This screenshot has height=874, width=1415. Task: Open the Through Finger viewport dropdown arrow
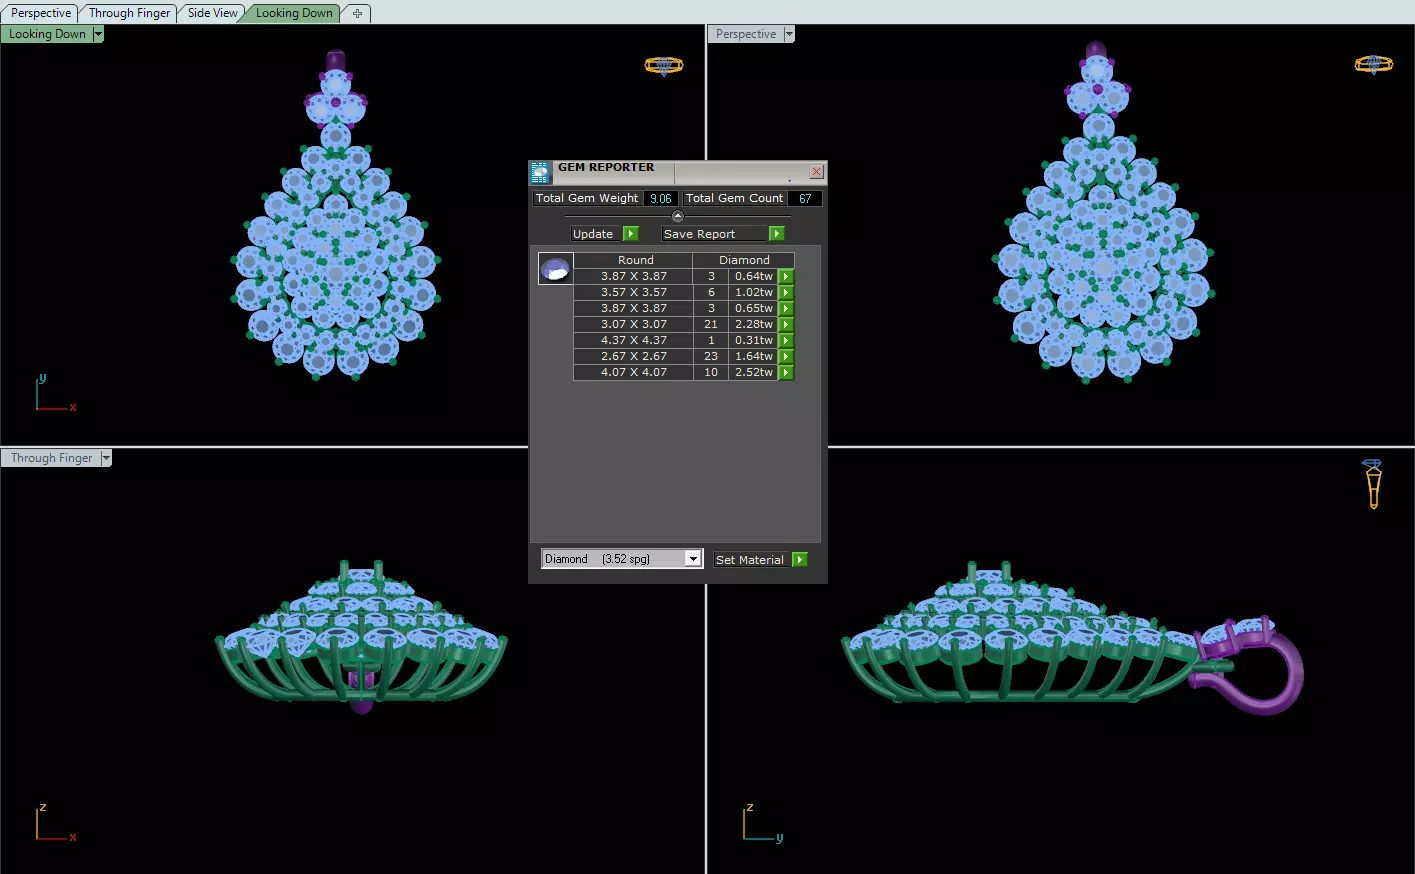pyautogui.click(x=106, y=458)
